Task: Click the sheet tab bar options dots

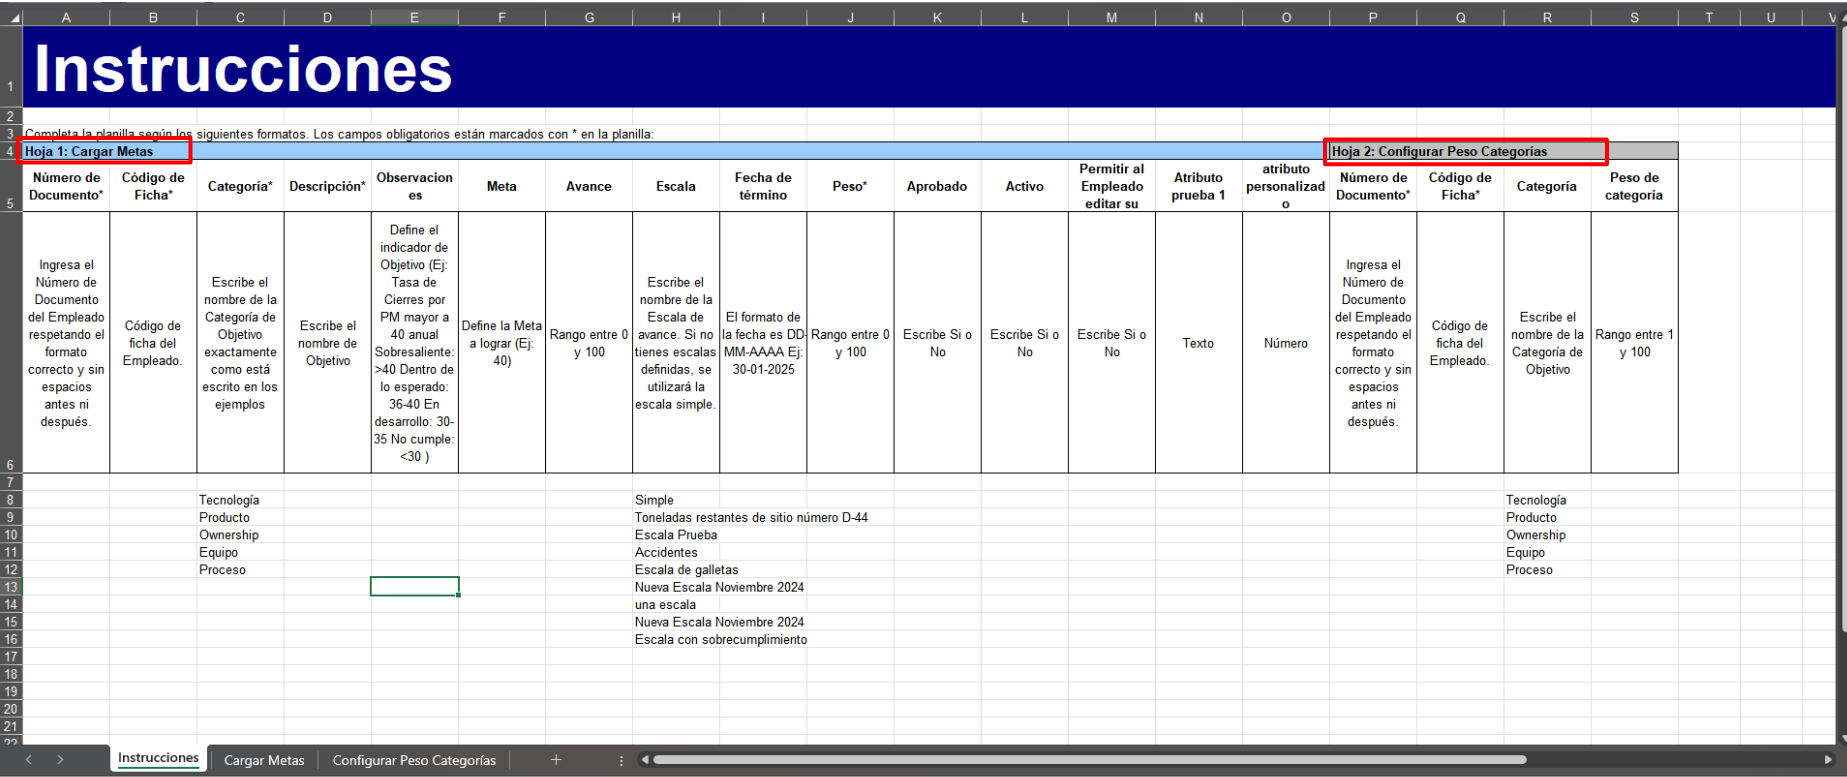Action: 621,761
